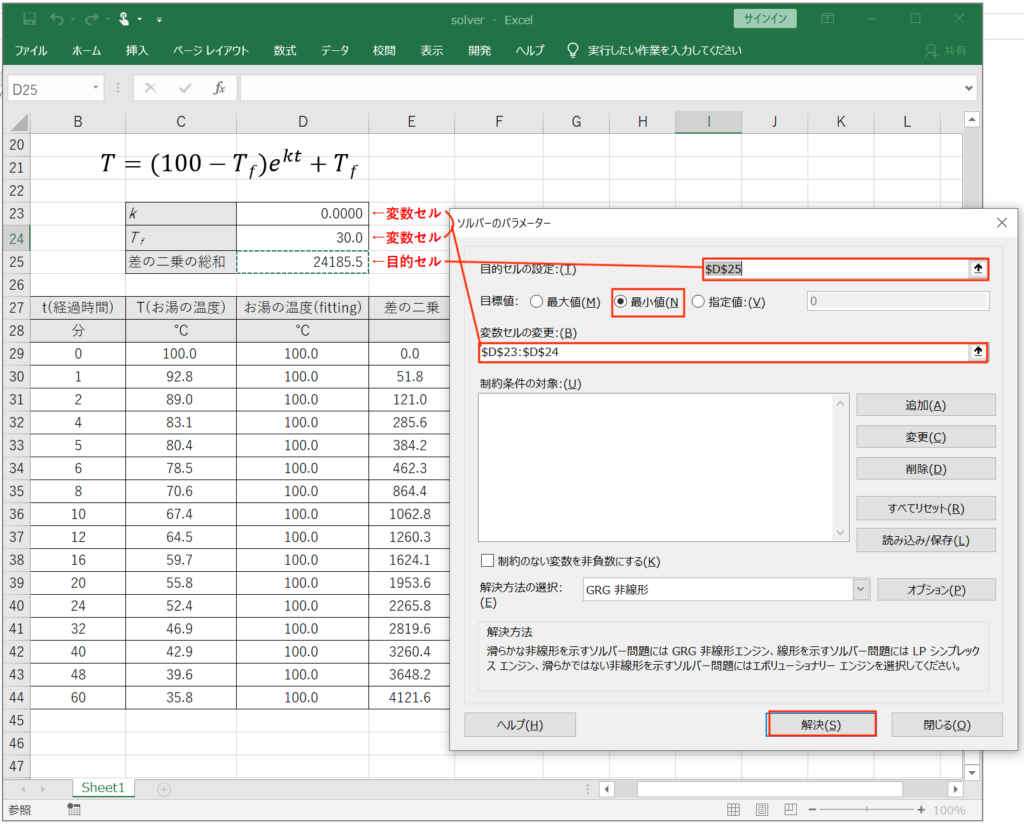
Task: Click the Insert Function fx icon
Action: pyautogui.click(x=219, y=88)
